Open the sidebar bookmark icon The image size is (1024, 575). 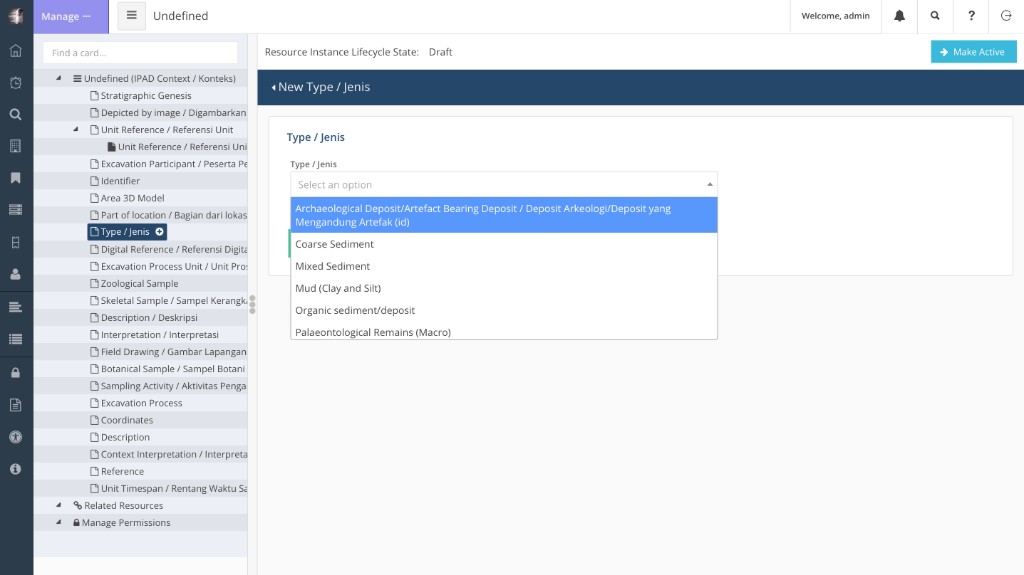16,178
